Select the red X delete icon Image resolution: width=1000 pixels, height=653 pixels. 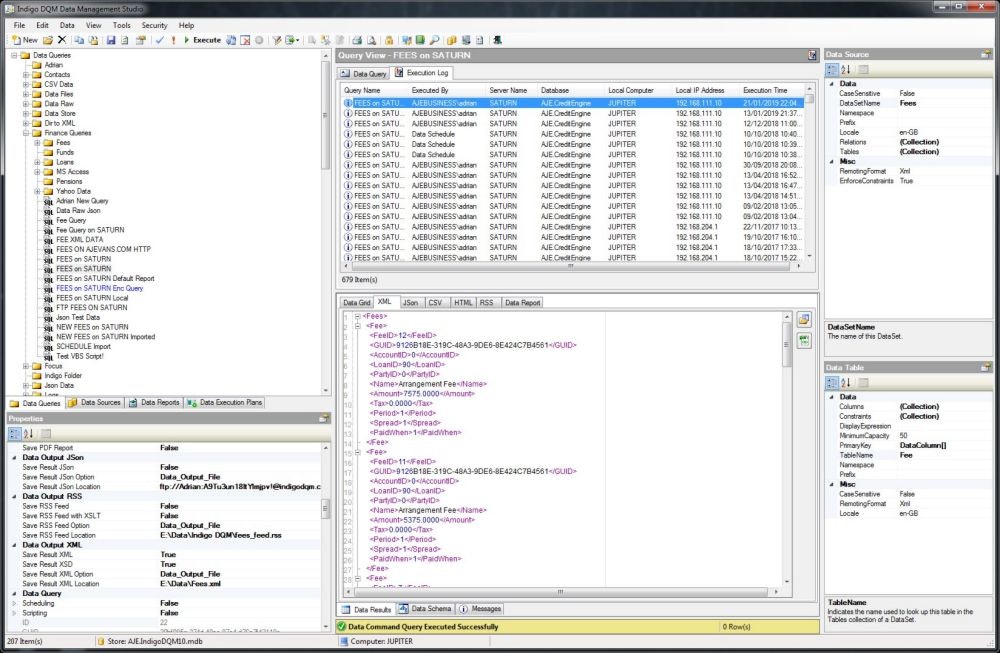(62, 40)
